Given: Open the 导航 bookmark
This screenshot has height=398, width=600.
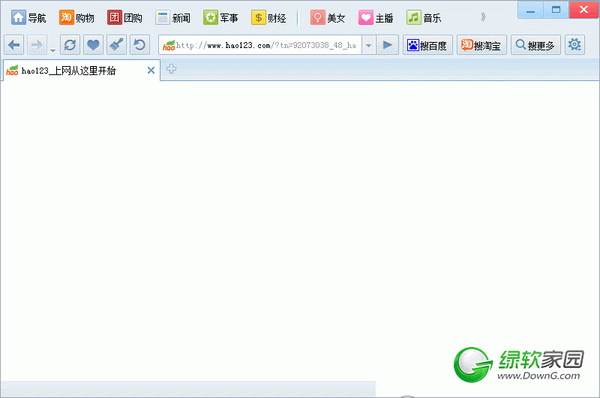Looking at the screenshot, I should (29, 18).
